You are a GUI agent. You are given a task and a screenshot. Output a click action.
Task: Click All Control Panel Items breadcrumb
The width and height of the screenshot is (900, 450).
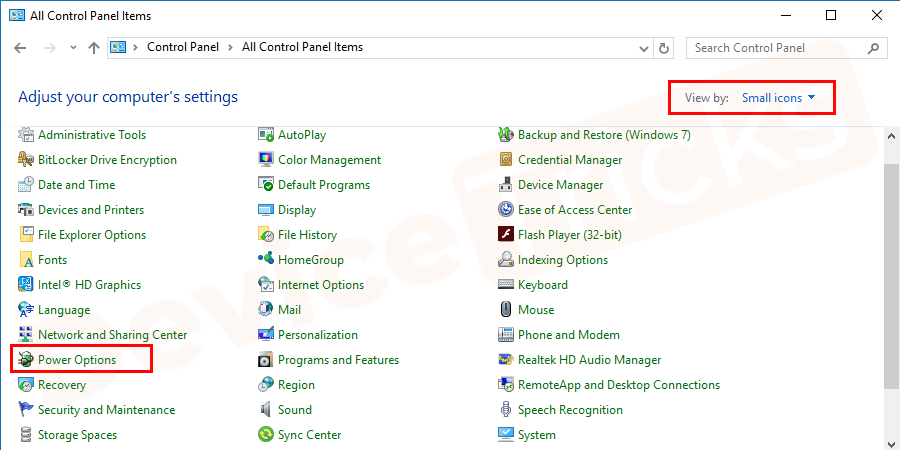pos(302,47)
